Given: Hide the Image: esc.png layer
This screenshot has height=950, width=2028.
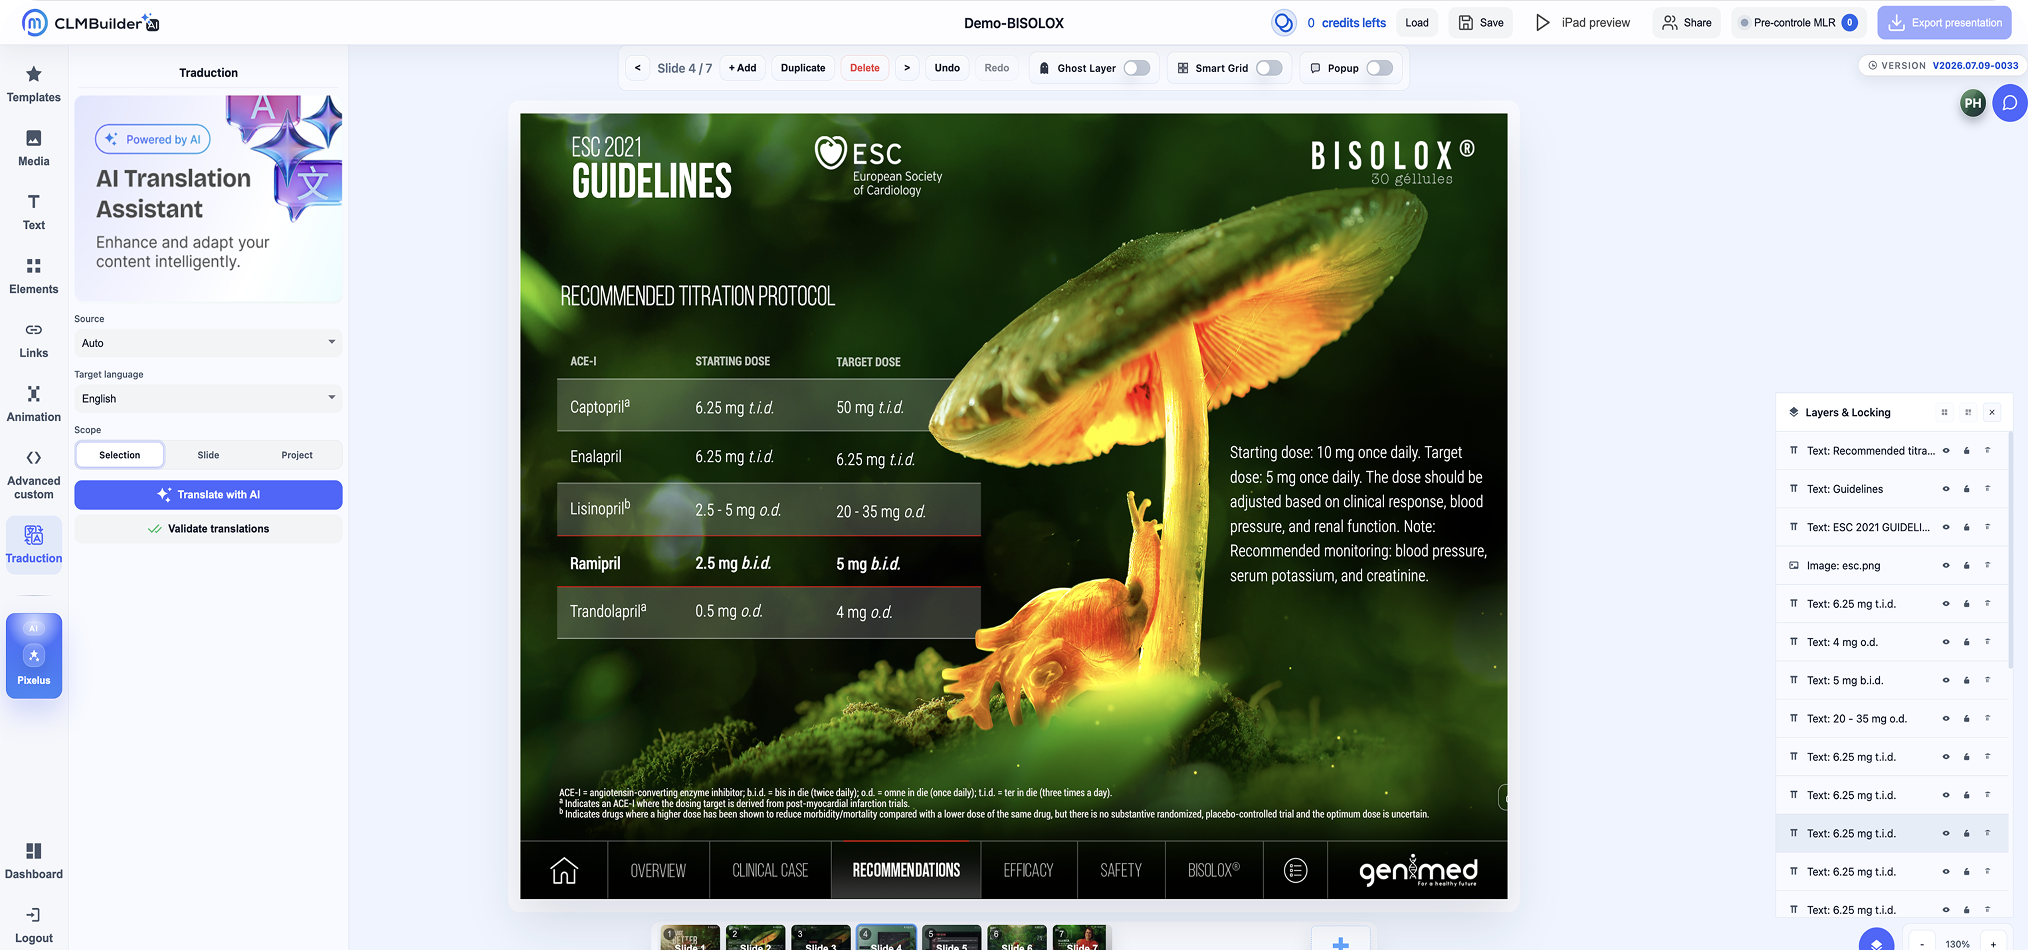Looking at the screenshot, I should (1946, 566).
